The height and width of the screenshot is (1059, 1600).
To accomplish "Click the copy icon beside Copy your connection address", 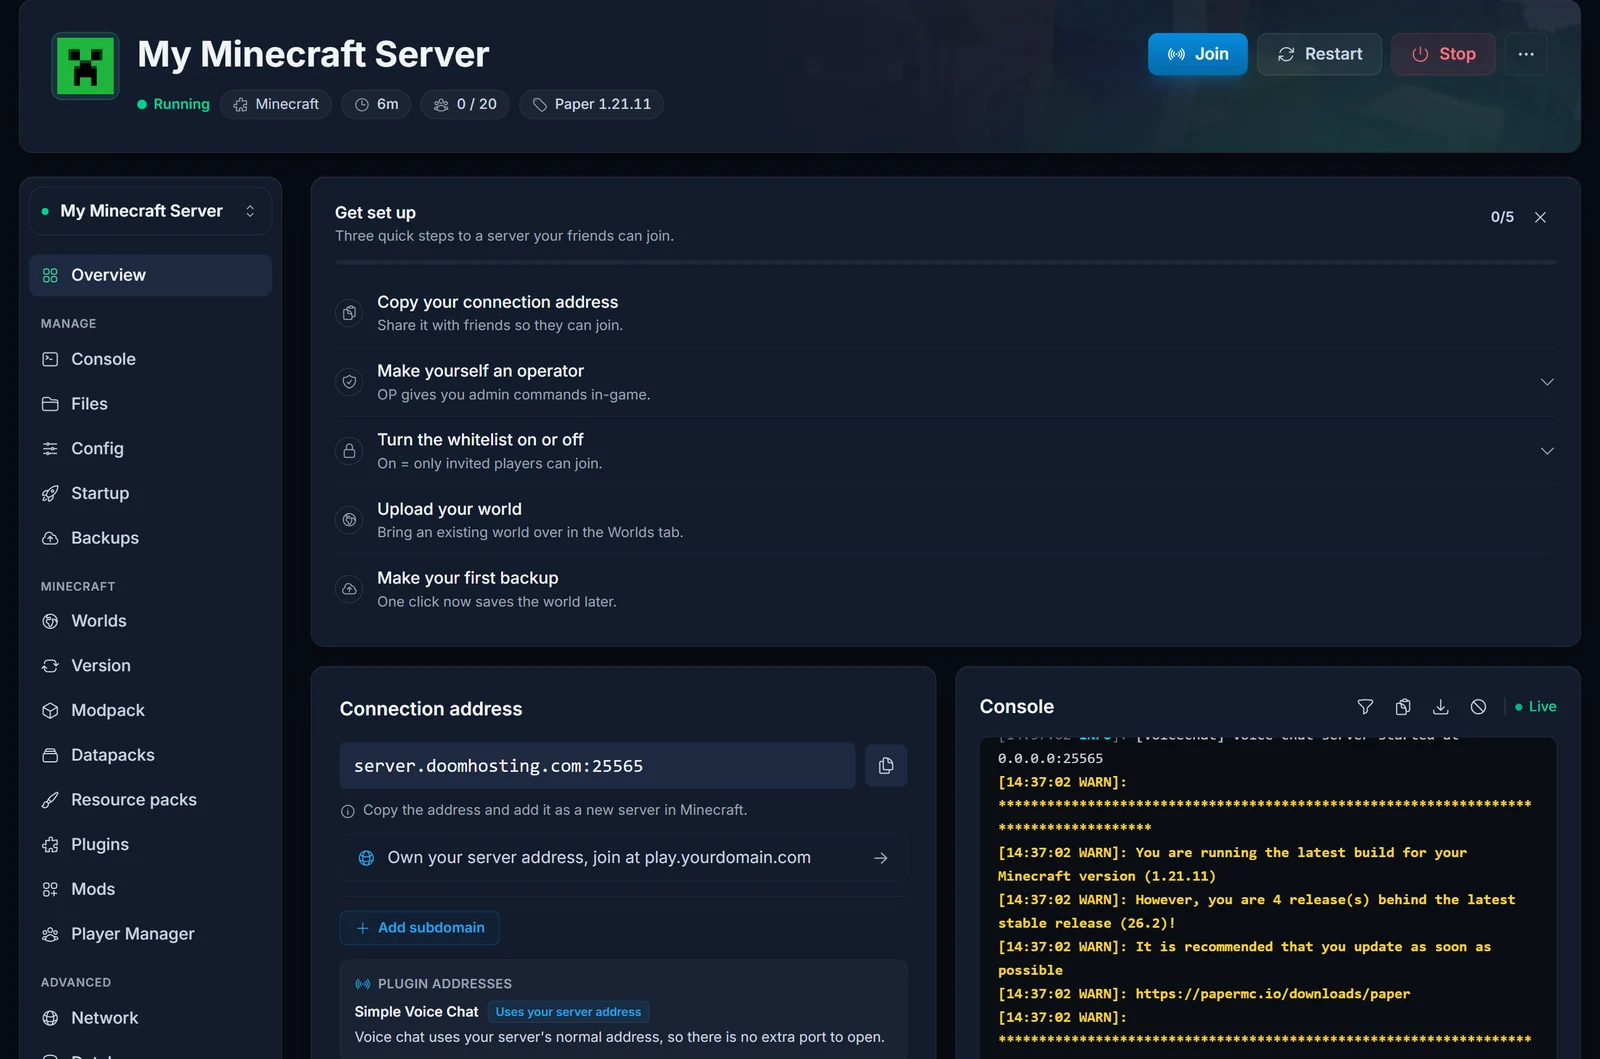I will coord(349,313).
